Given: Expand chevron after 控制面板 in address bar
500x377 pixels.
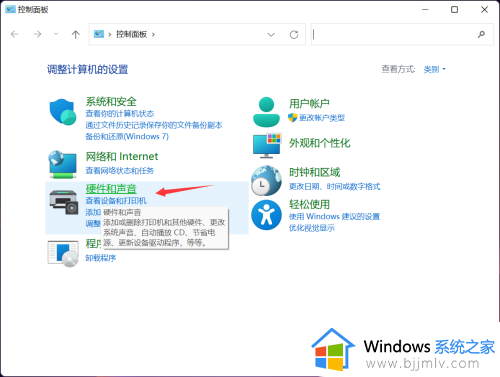Looking at the screenshot, I should [x=153, y=34].
